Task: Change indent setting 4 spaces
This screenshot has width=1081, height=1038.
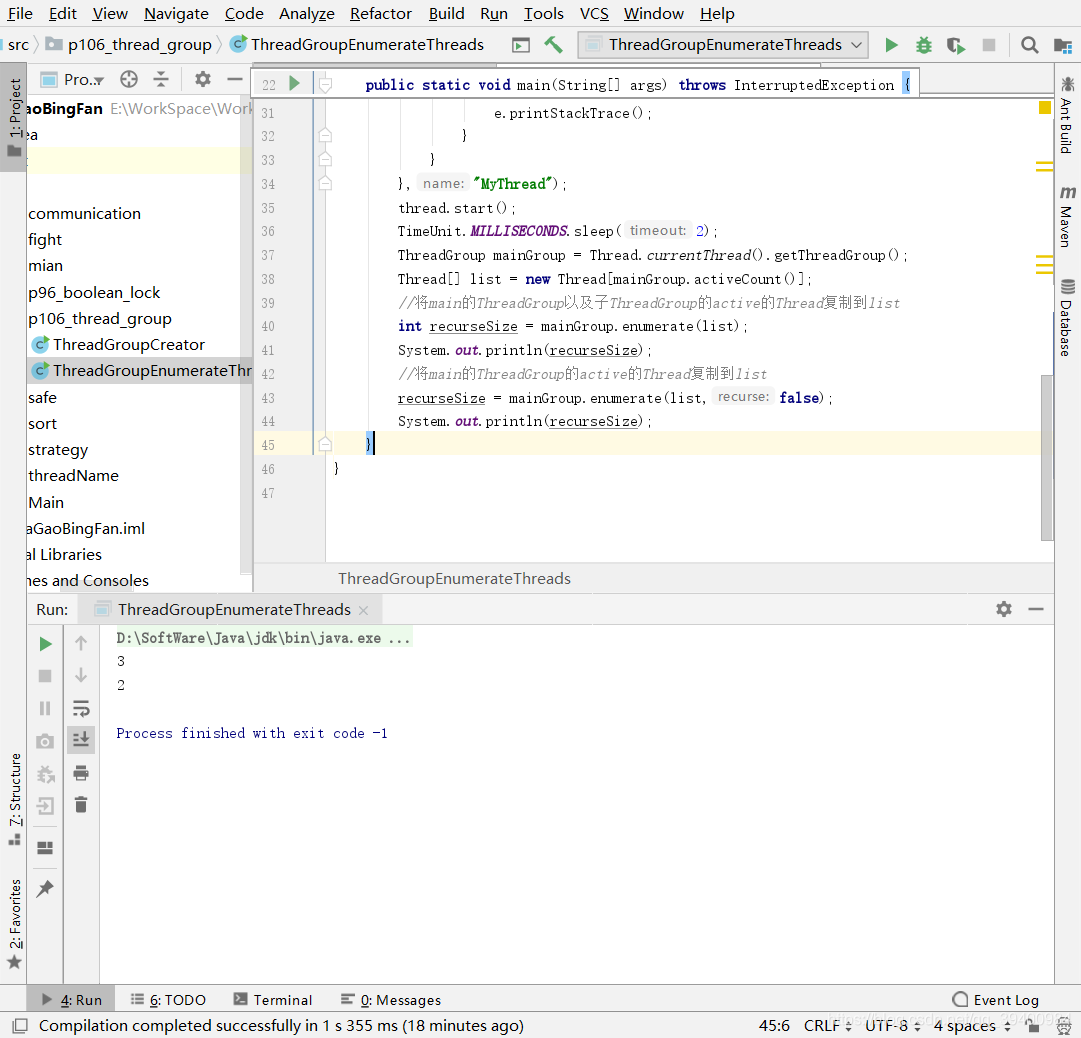Action: (x=972, y=1026)
